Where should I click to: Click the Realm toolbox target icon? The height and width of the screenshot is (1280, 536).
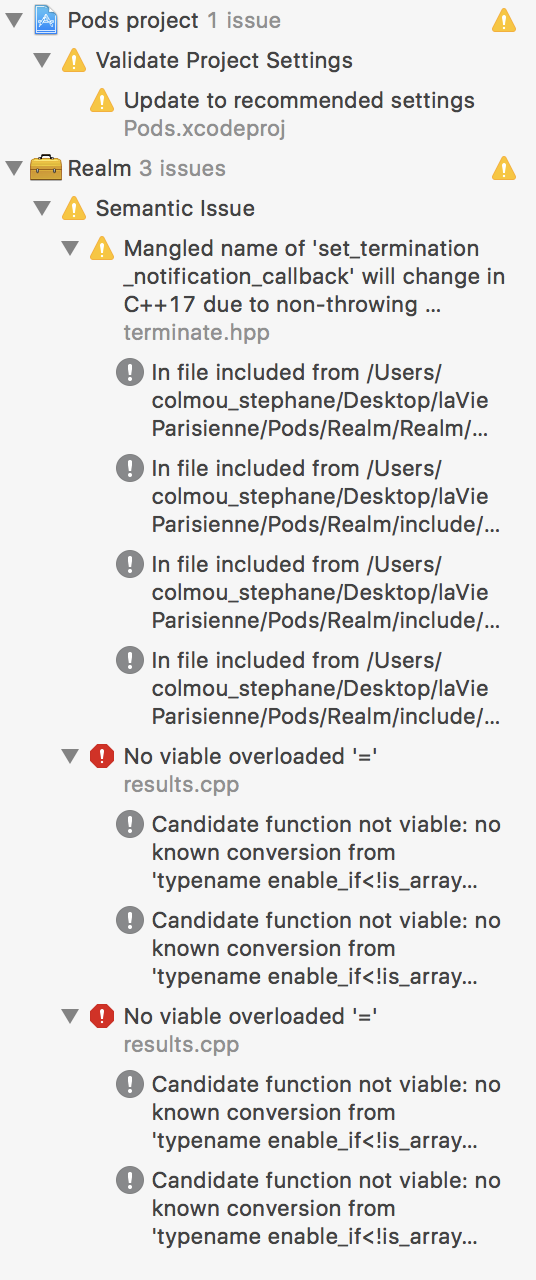point(46,168)
